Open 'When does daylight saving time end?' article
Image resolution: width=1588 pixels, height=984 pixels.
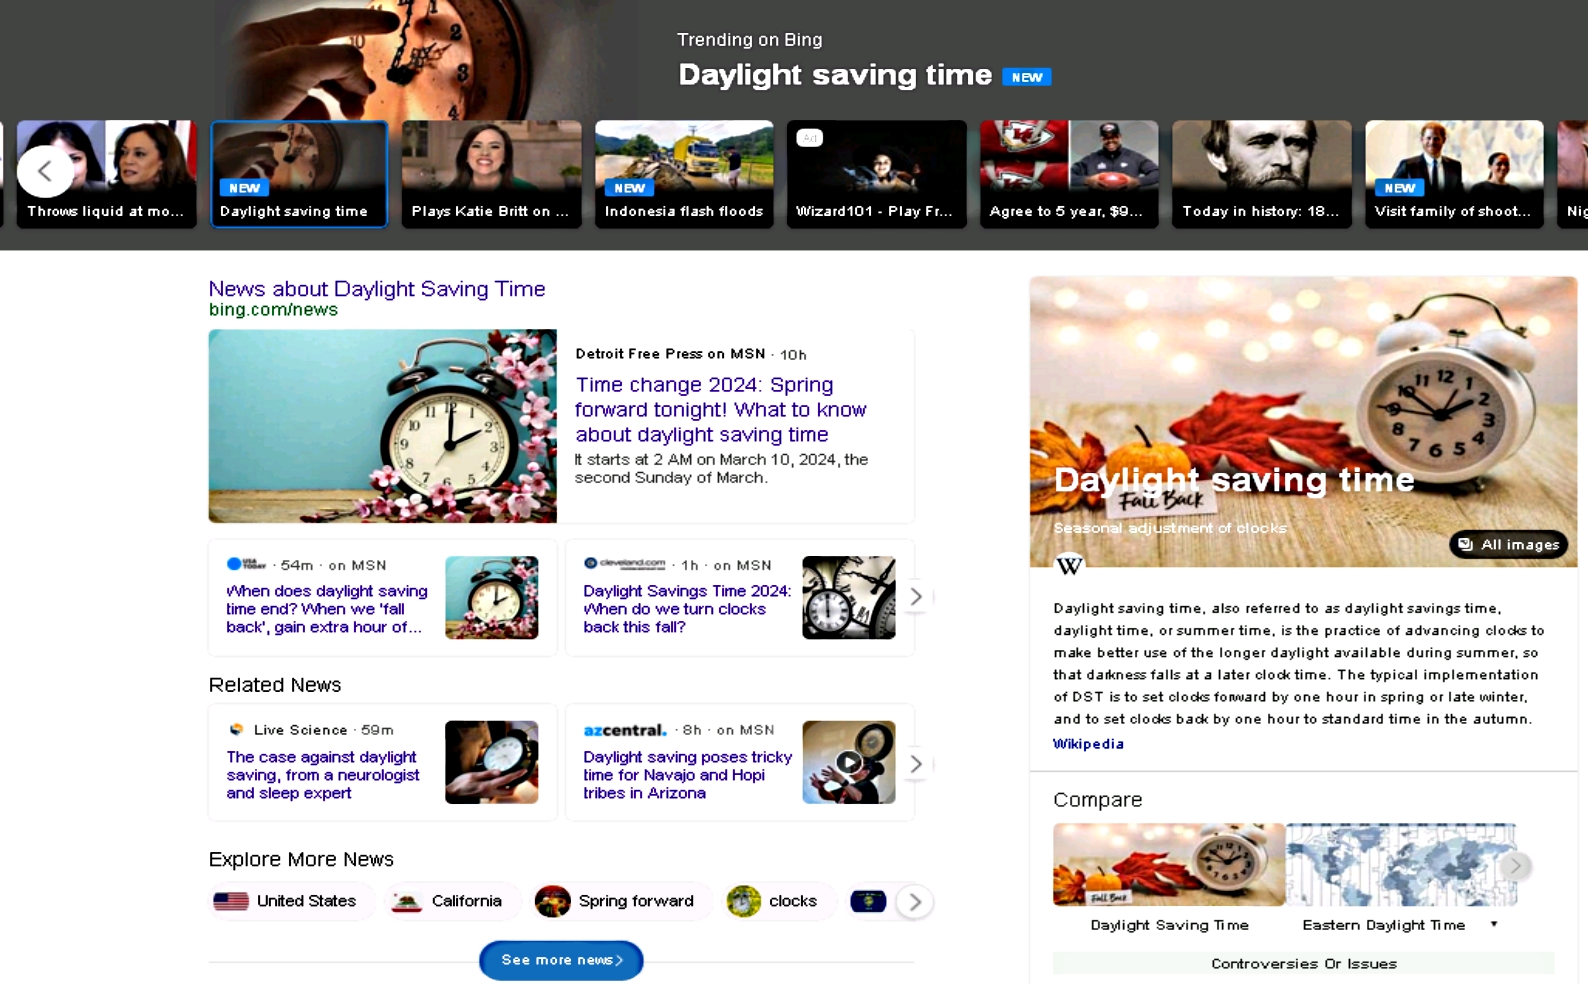pyautogui.click(x=327, y=609)
